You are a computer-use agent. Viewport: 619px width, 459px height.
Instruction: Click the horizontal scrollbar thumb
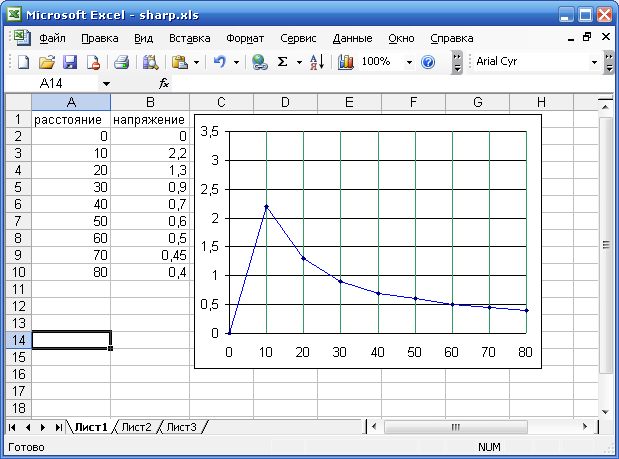(455, 427)
